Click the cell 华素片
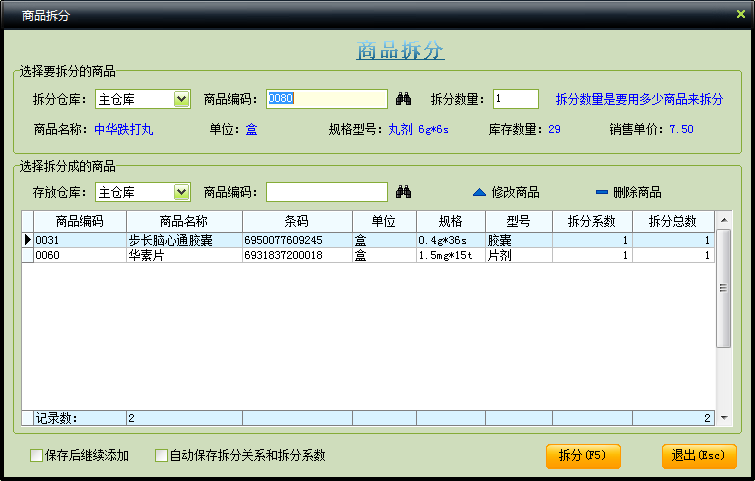 pos(184,255)
